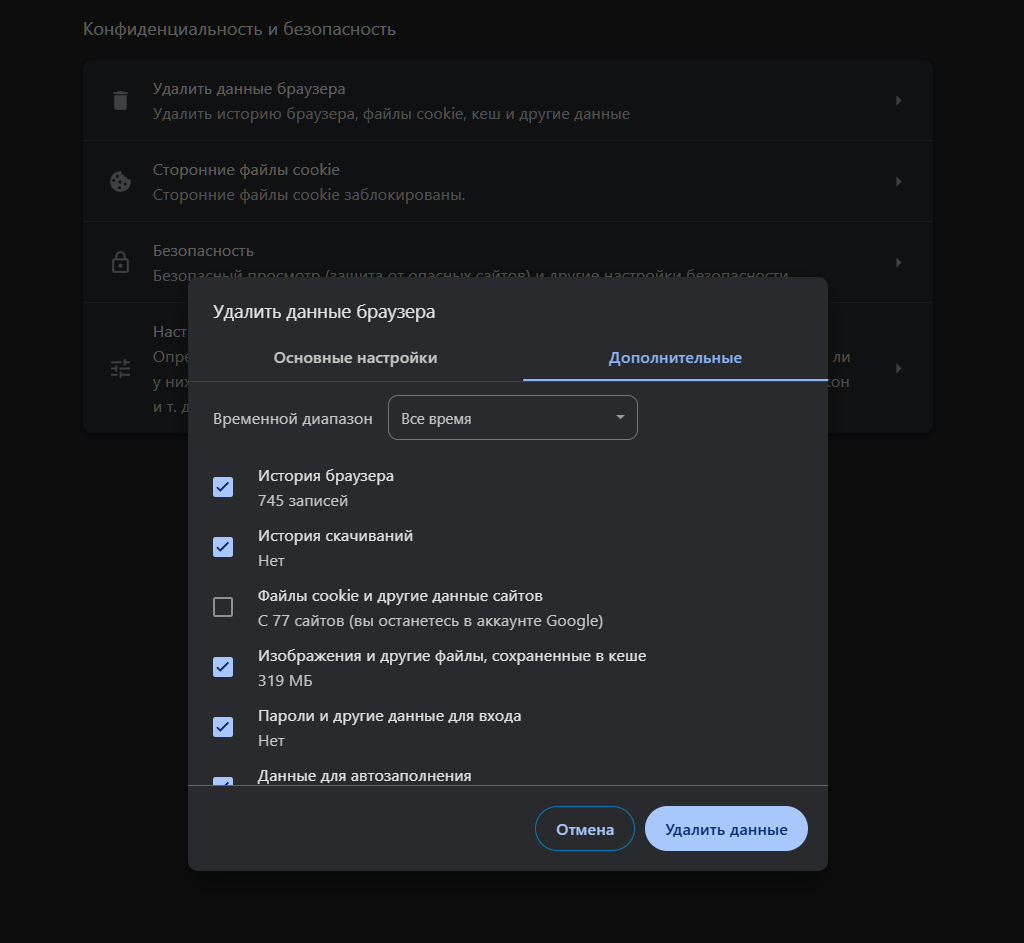This screenshot has width=1024, height=943.
Task: Open the Временной диапазон dropdown
Action: coord(512,418)
